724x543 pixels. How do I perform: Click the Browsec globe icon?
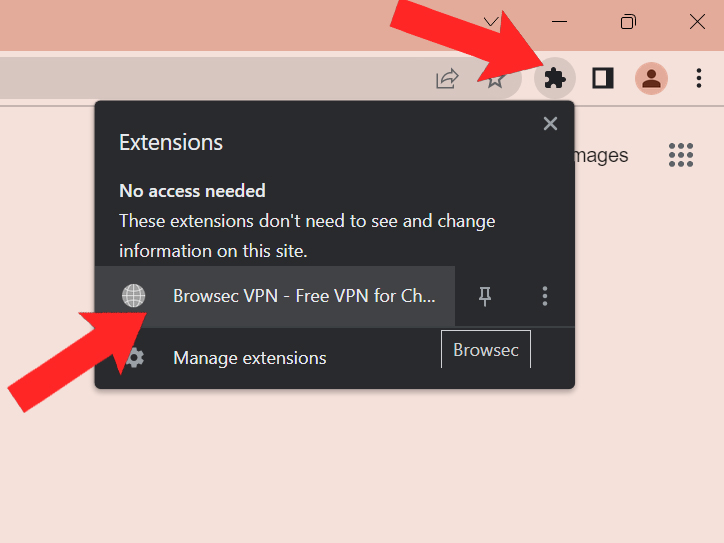[133, 295]
